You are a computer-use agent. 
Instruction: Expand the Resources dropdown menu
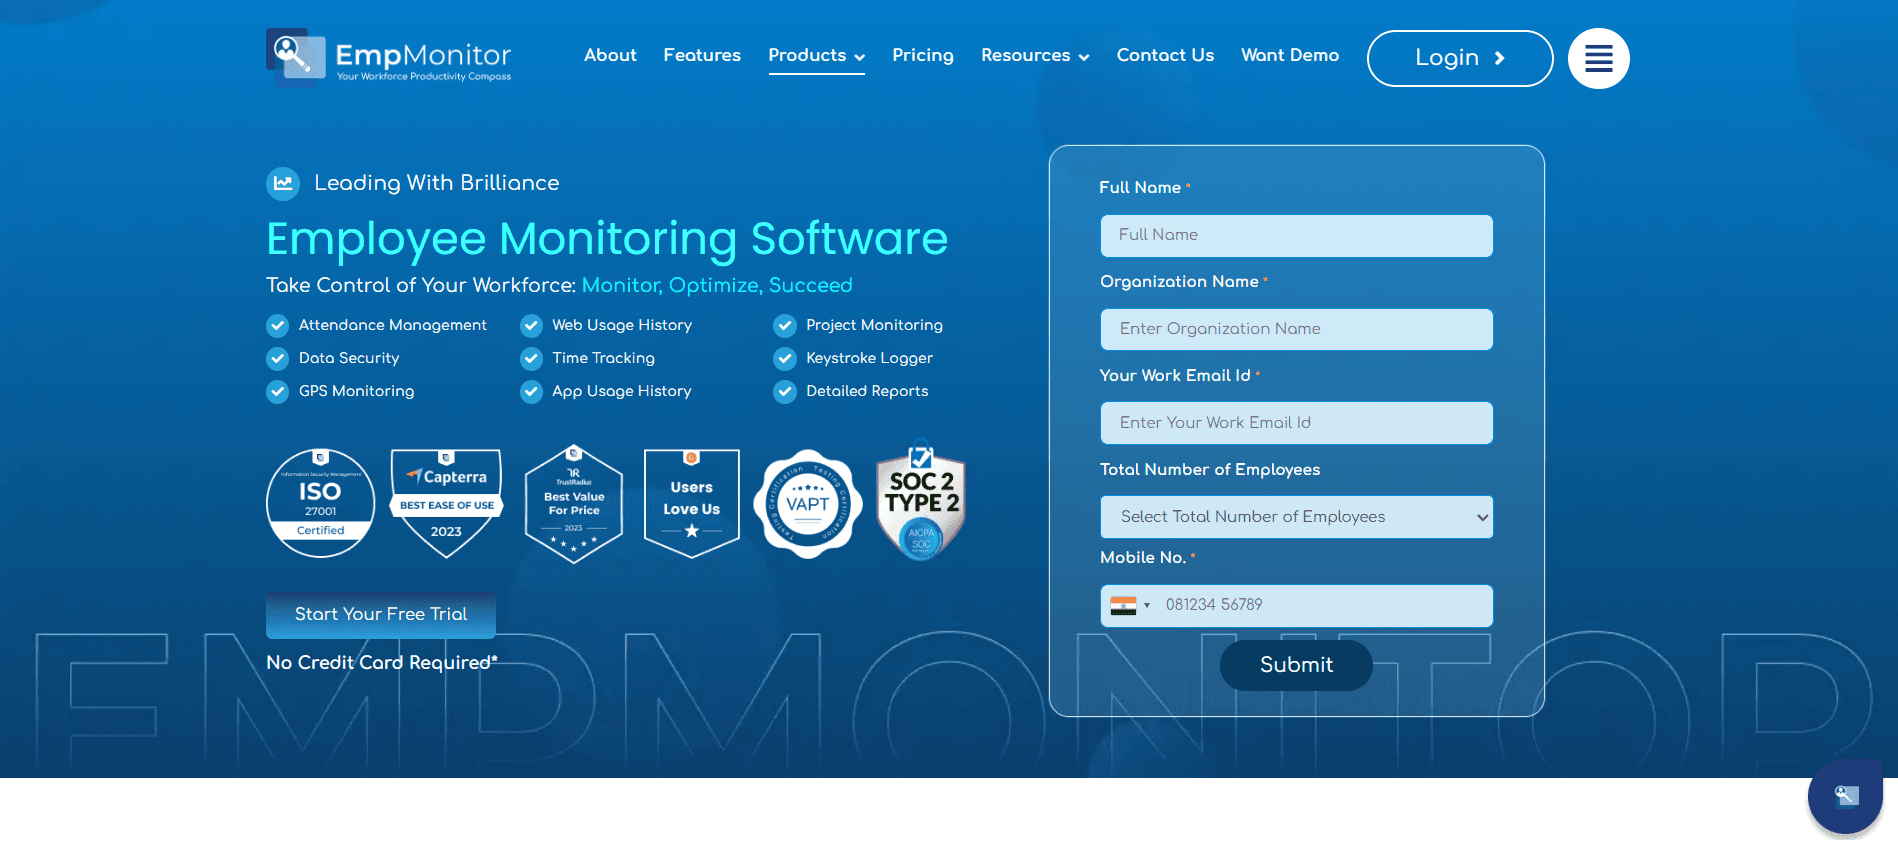click(1035, 56)
